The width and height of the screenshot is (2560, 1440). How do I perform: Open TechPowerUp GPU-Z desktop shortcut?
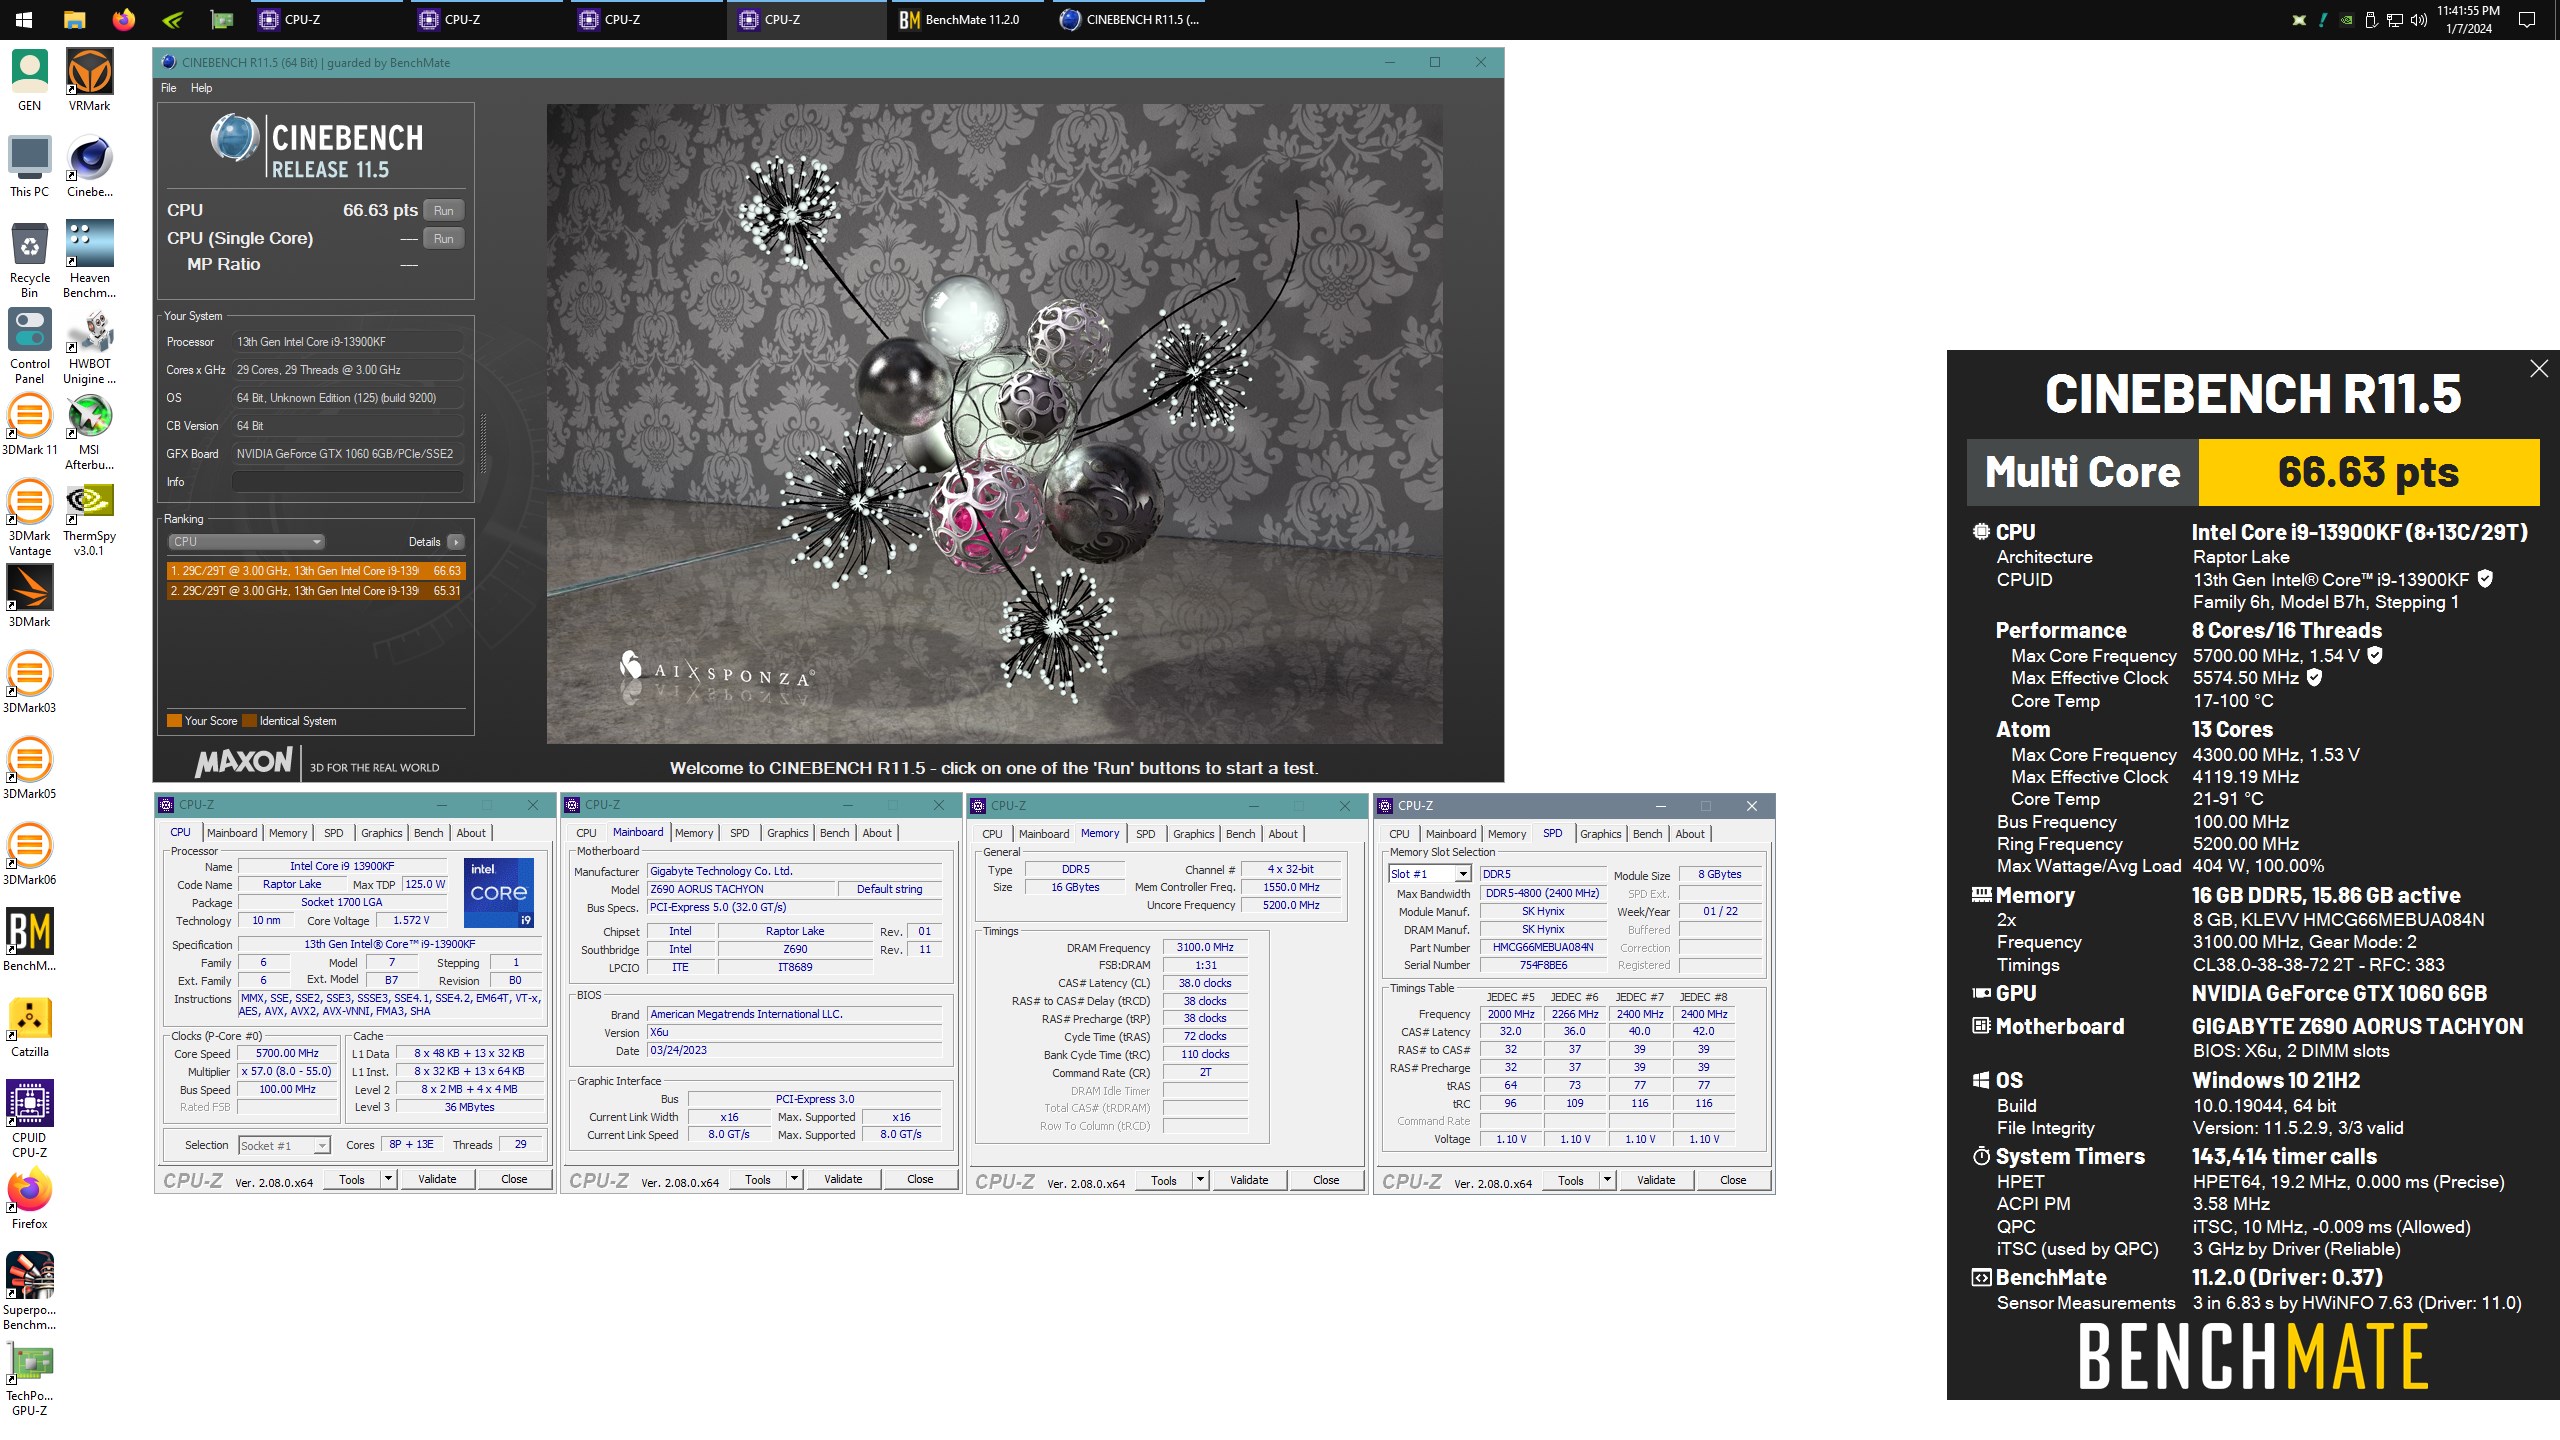[29, 1378]
